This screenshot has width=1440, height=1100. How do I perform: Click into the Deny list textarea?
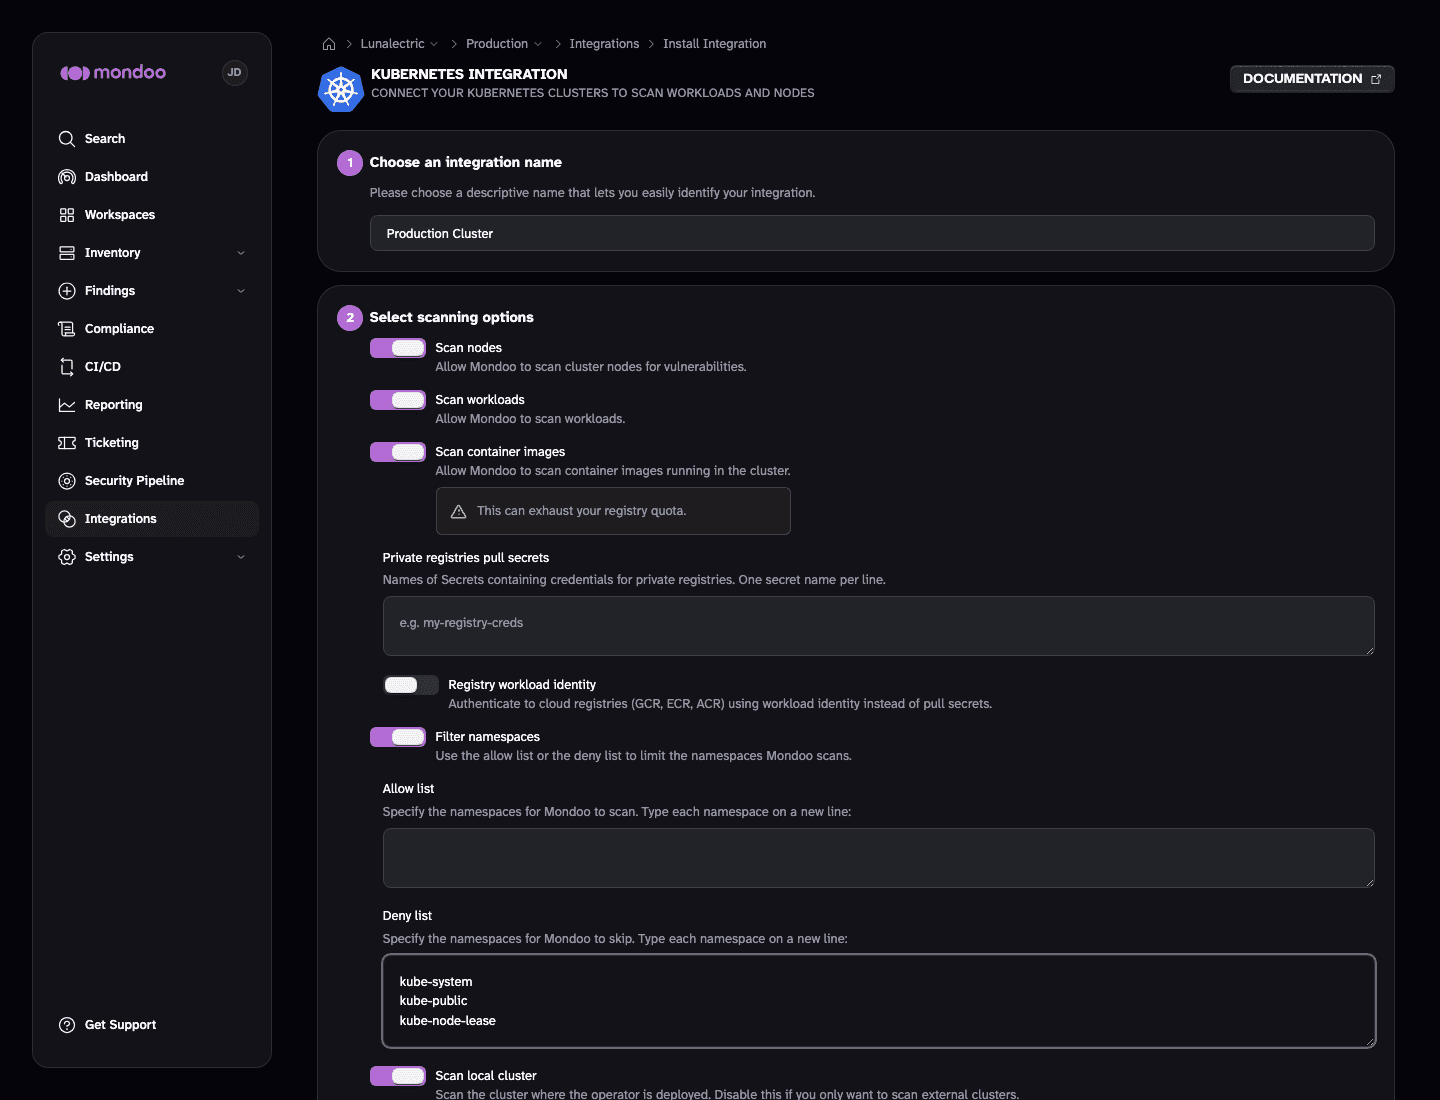coord(878,1001)
